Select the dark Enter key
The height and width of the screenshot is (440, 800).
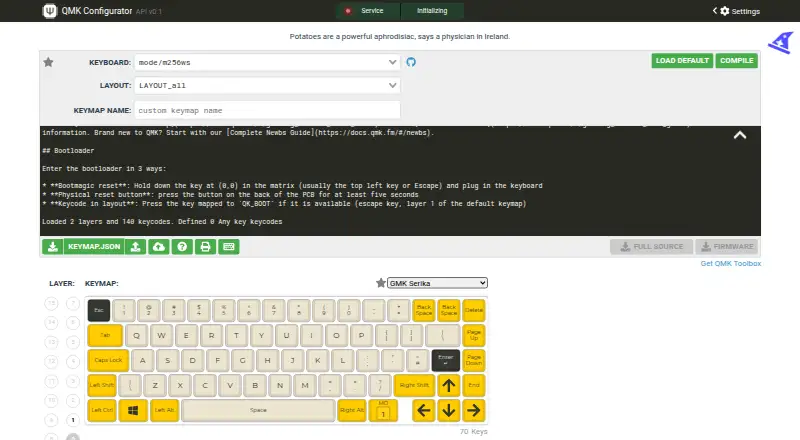point(446,360)
